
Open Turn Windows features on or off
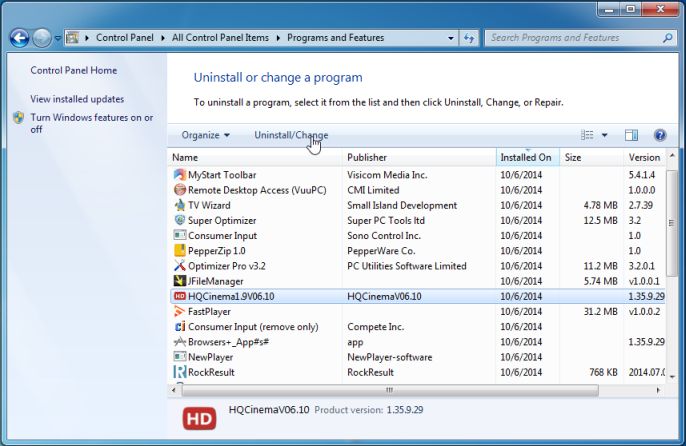[91, 123]
